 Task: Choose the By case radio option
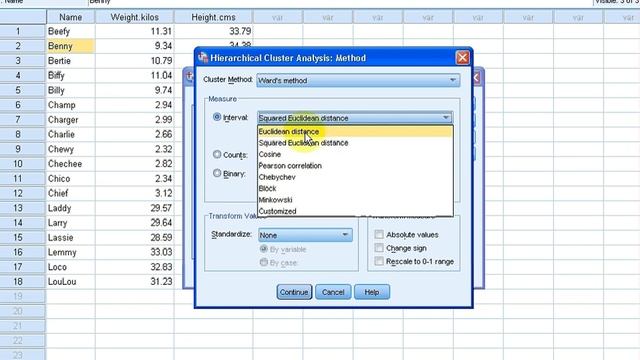[264, 262]
